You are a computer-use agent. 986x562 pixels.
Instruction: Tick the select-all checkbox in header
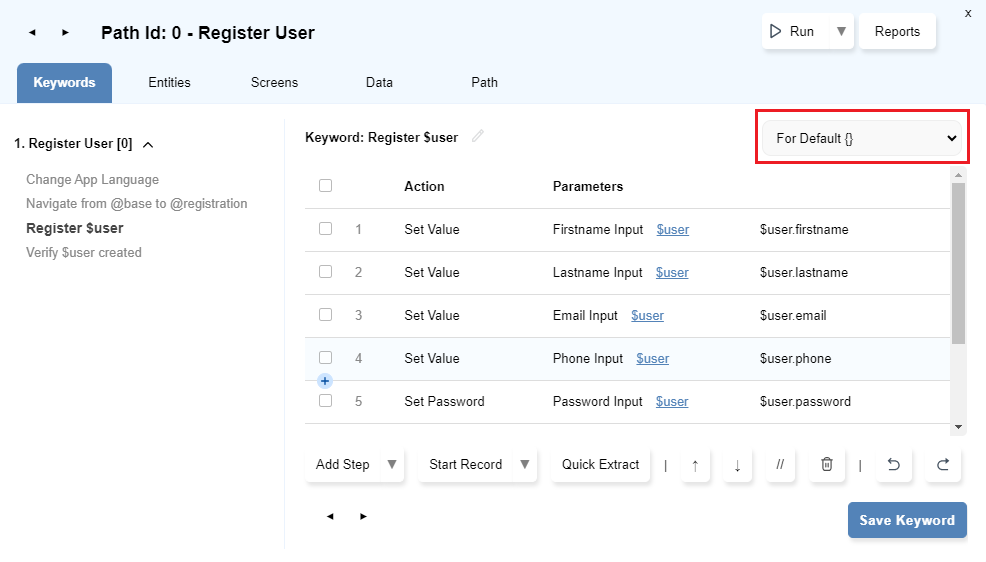[x=325, y=186]
